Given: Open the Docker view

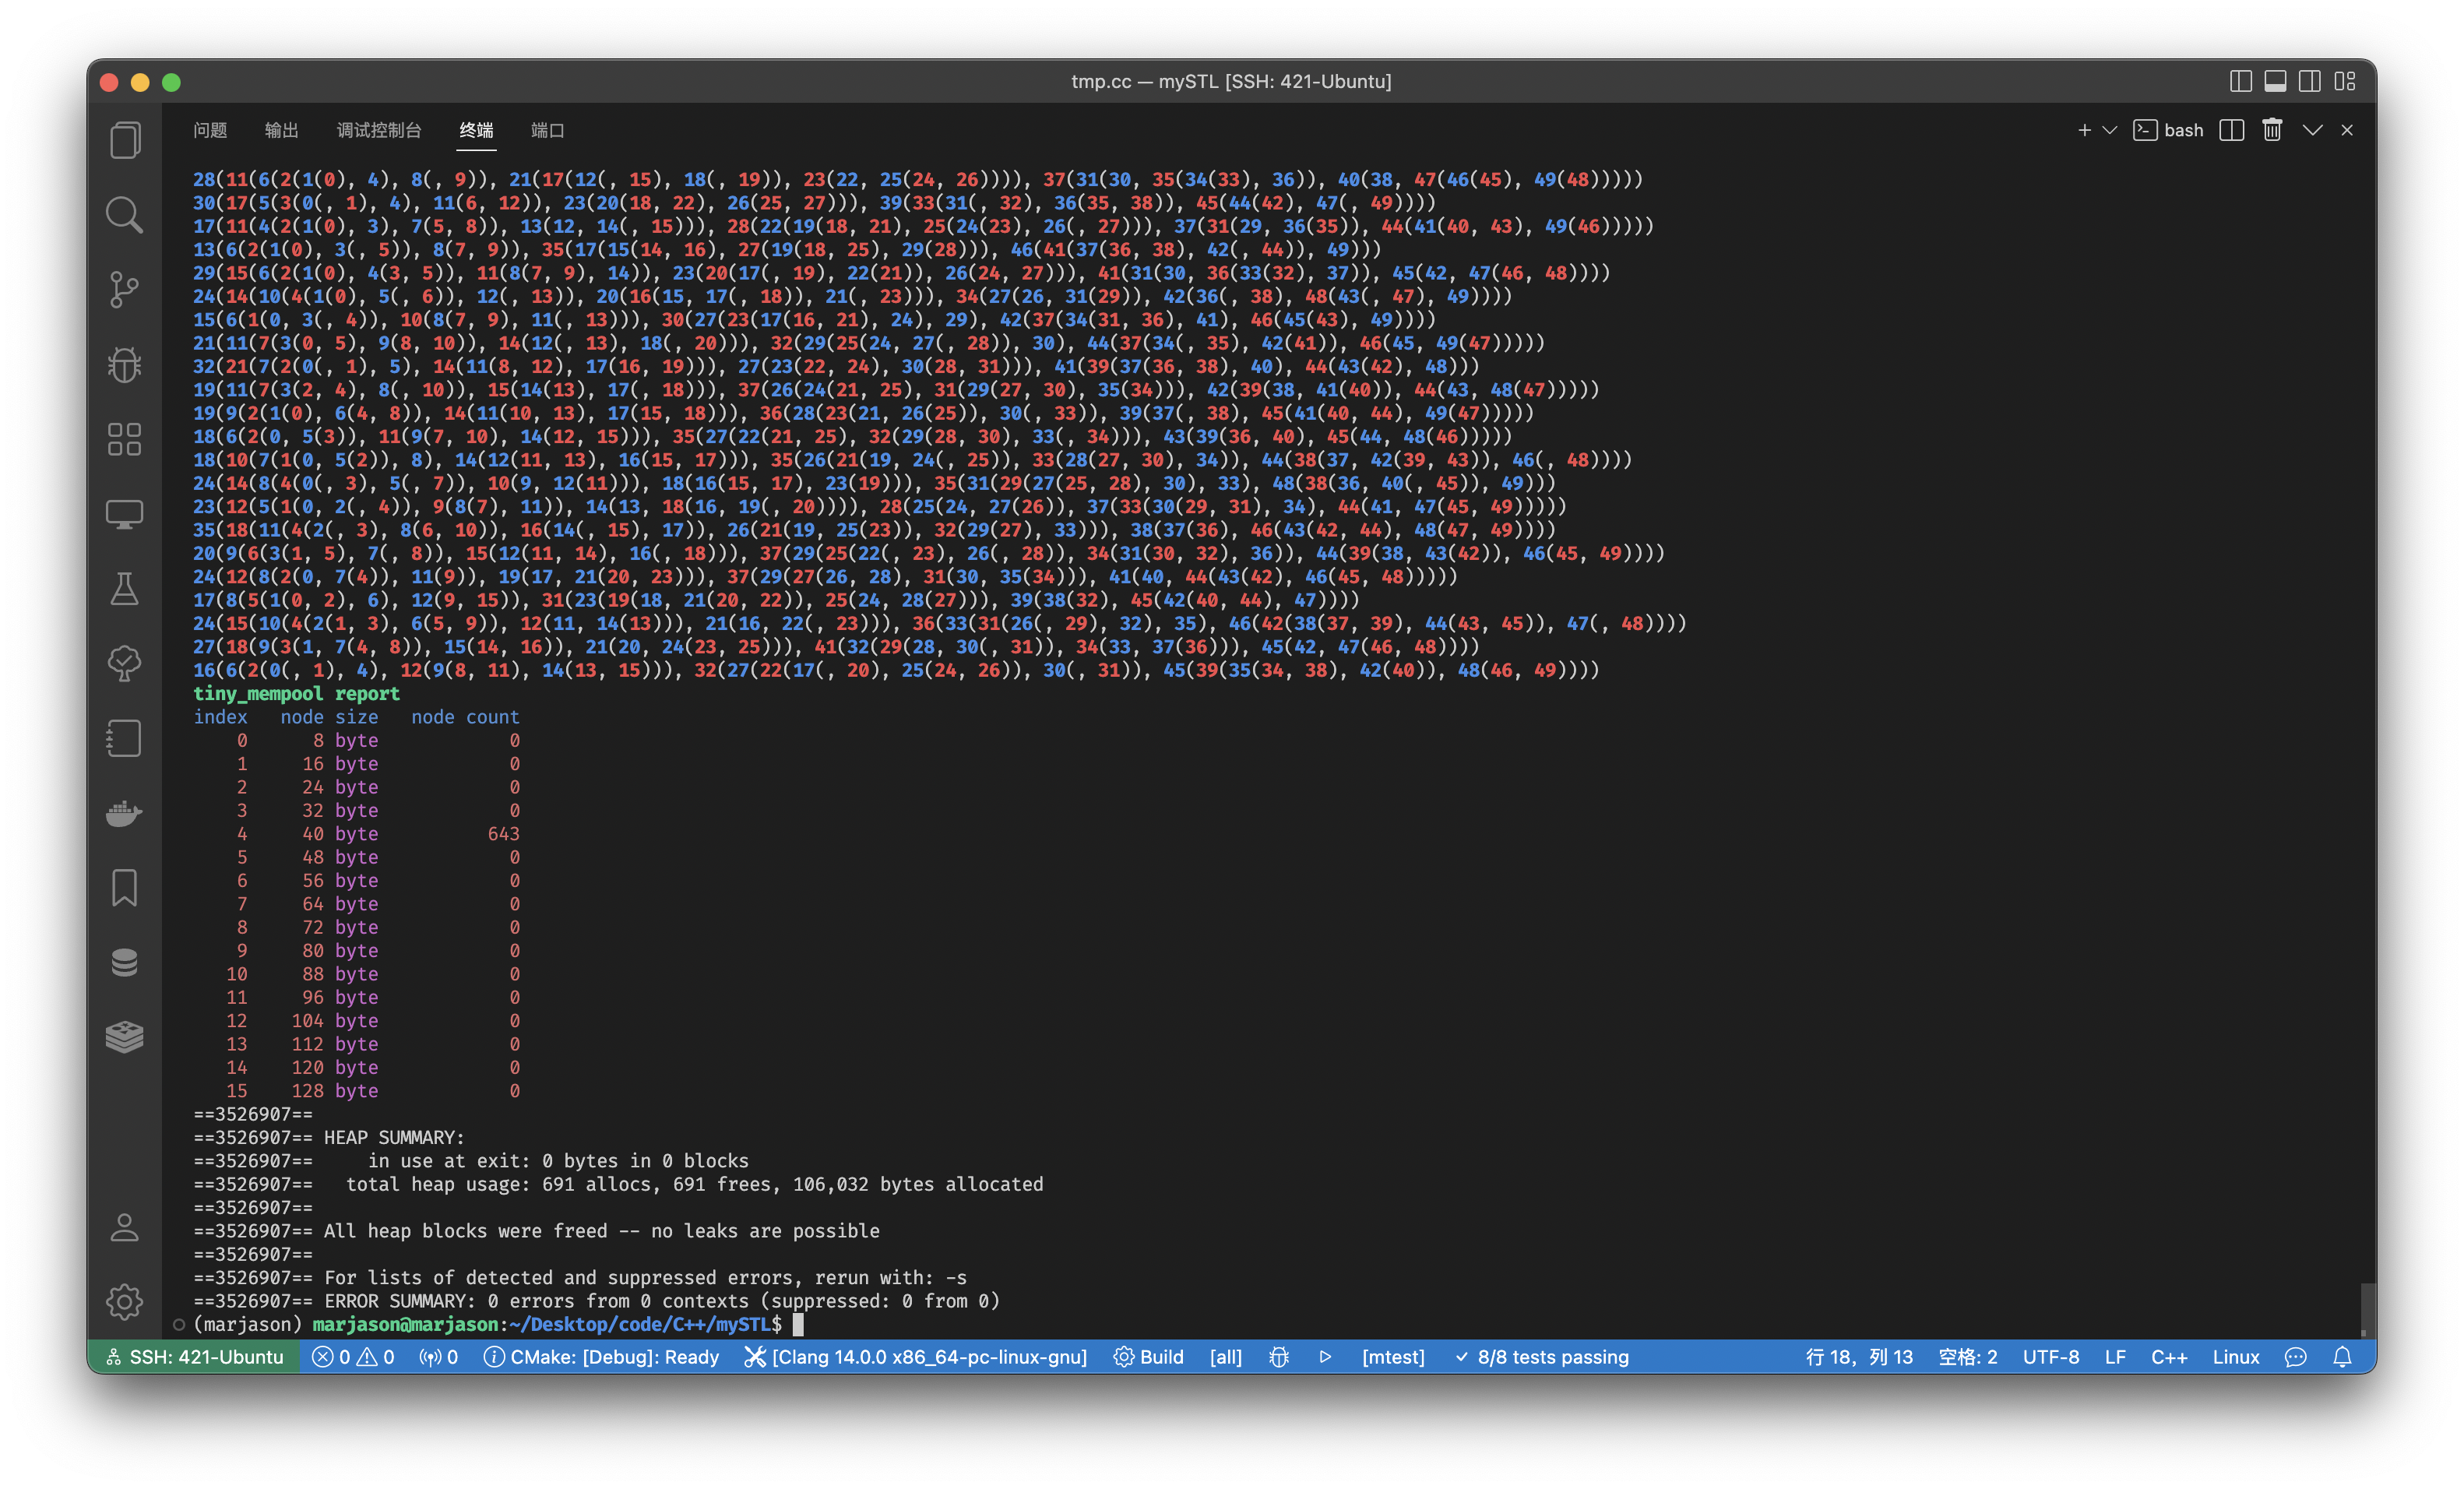Looking at the screenshot, I should [124, 813].
